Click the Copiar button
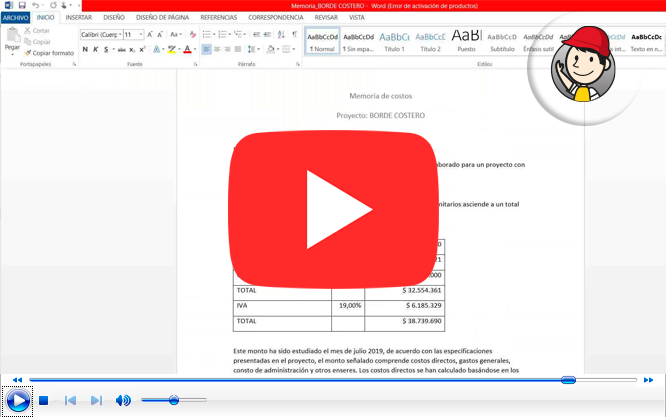The height and width of the screenshot is (417, 666). tap(37, 42)
